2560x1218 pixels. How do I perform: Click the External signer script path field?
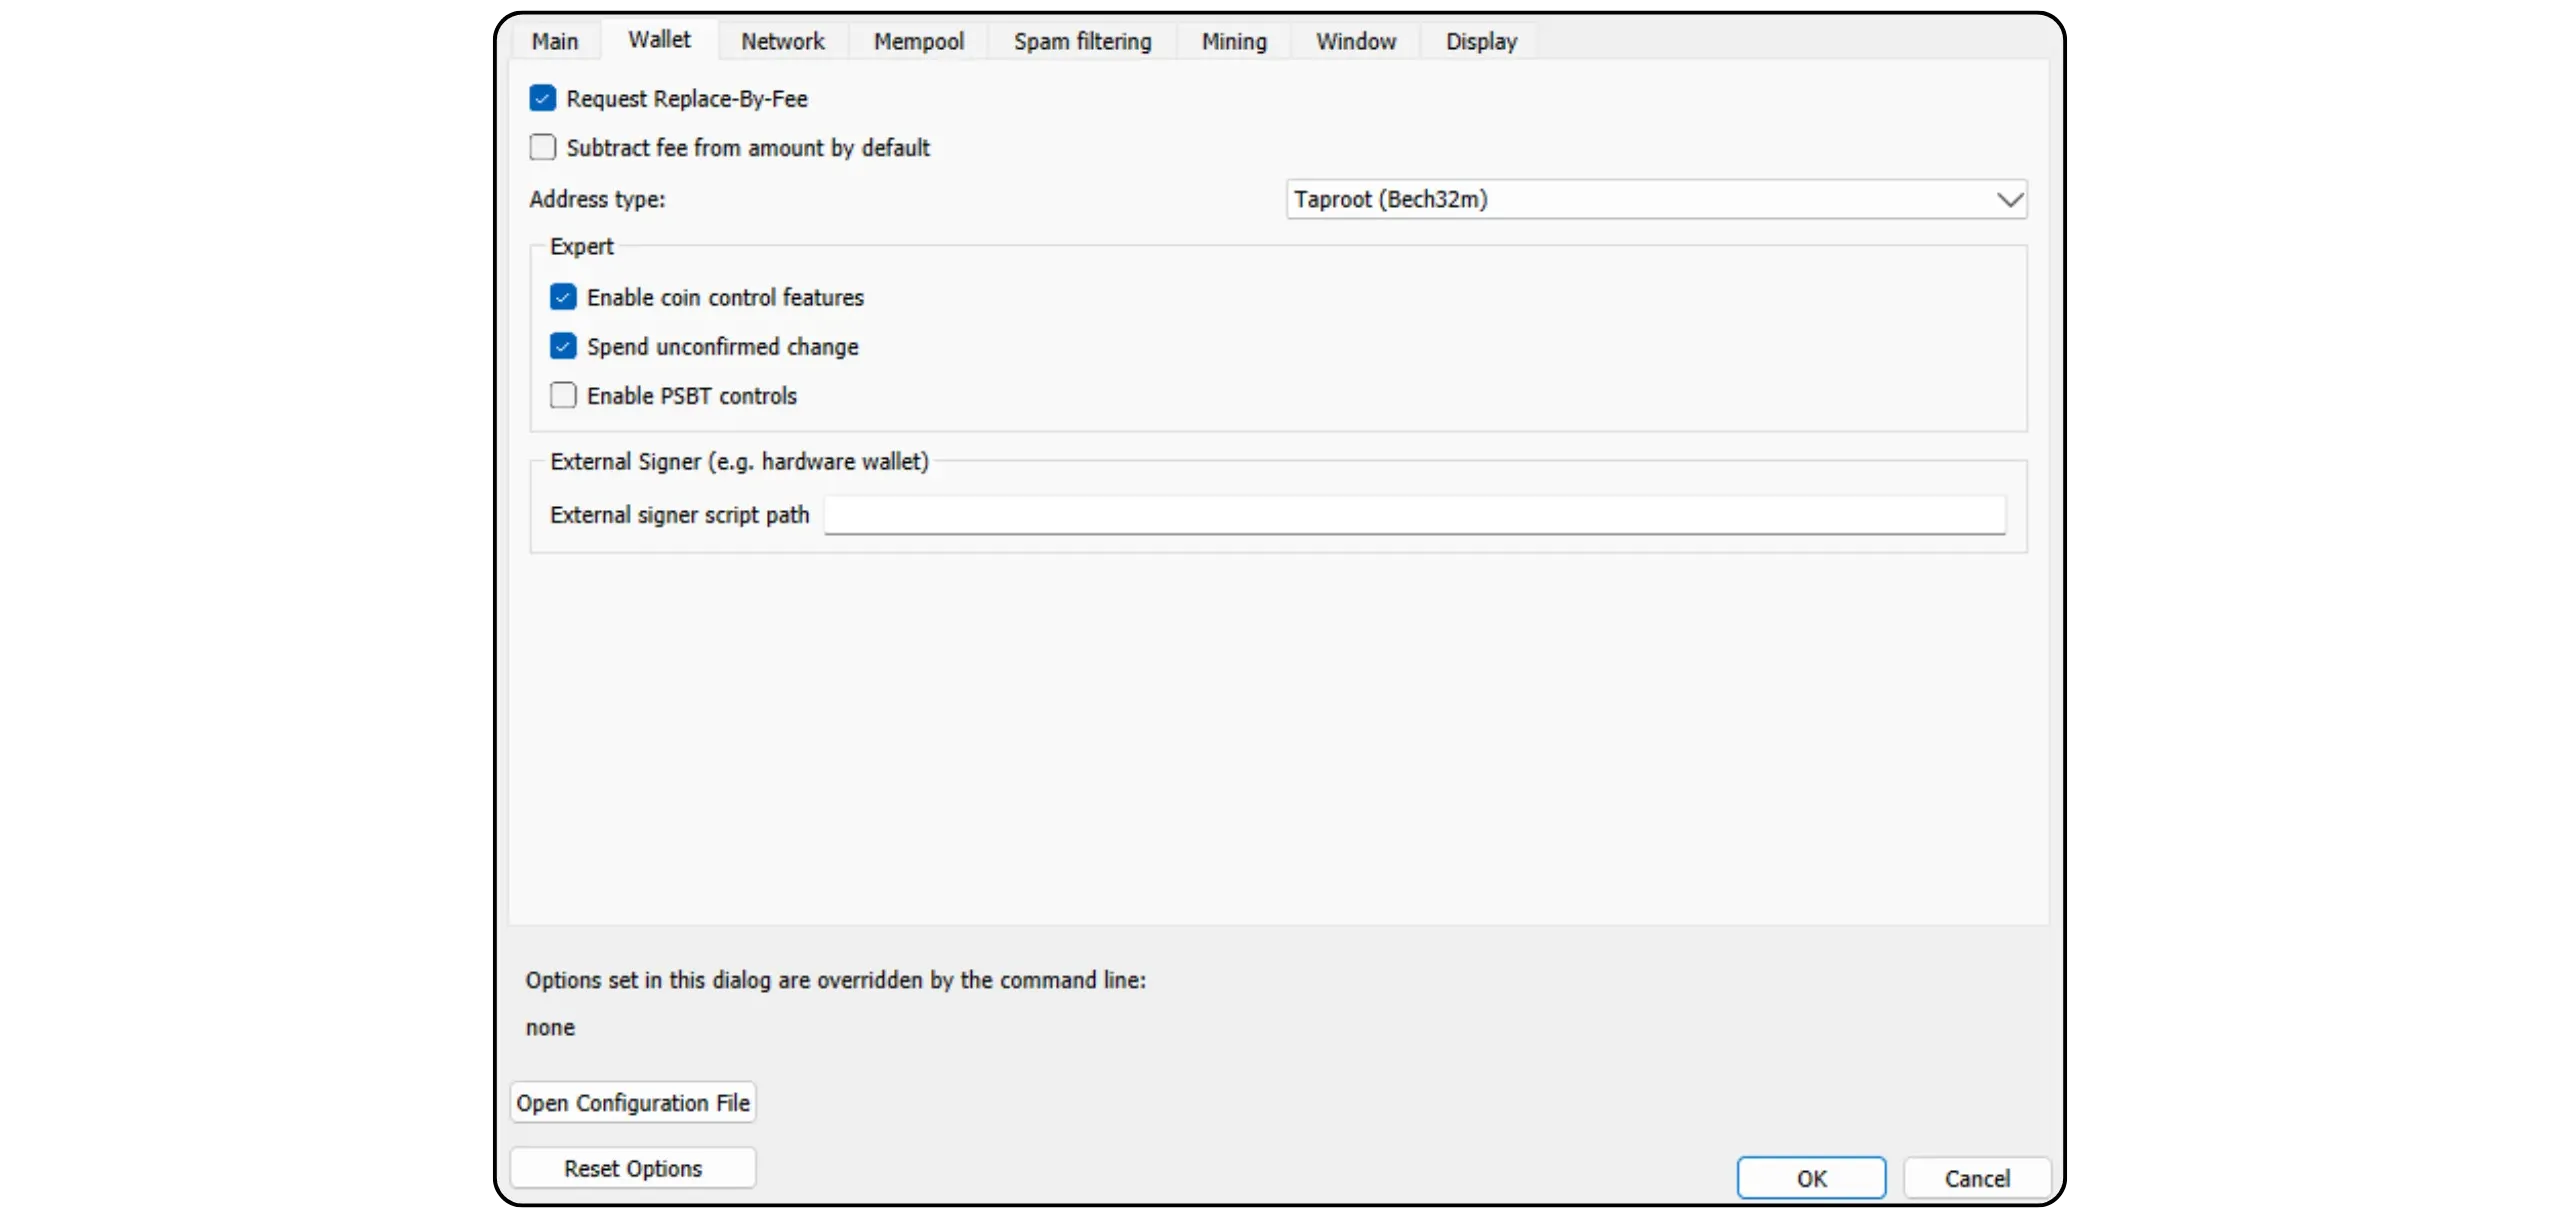[x=1414, y=515]
